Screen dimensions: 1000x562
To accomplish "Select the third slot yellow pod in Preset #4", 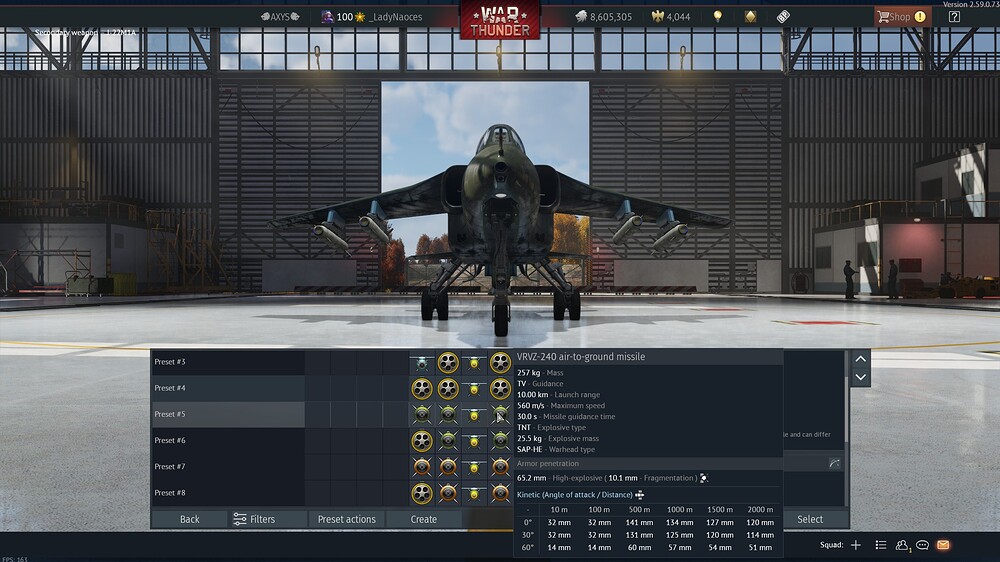I will pos(474,388).
